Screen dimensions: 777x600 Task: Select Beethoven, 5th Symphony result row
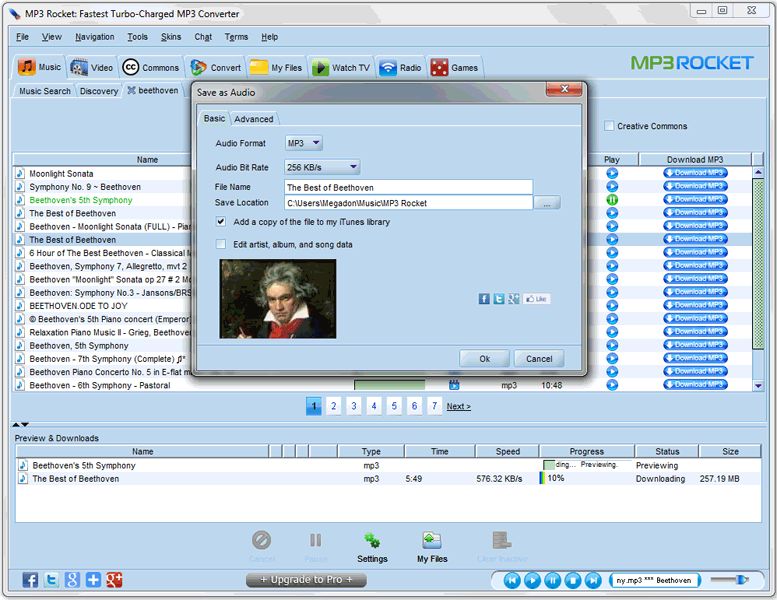pyautogui.click(x=79, y=345)
